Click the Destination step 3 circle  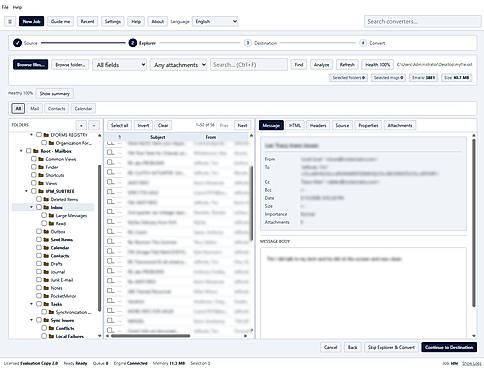click(x=247, y=43)
